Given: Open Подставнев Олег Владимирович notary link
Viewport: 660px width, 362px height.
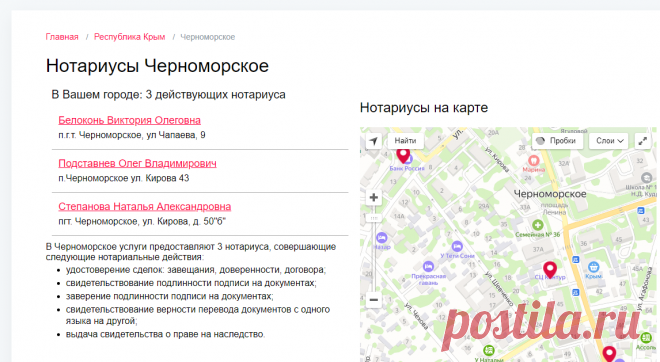Looking at the screenshot, I should click(137, 163).
